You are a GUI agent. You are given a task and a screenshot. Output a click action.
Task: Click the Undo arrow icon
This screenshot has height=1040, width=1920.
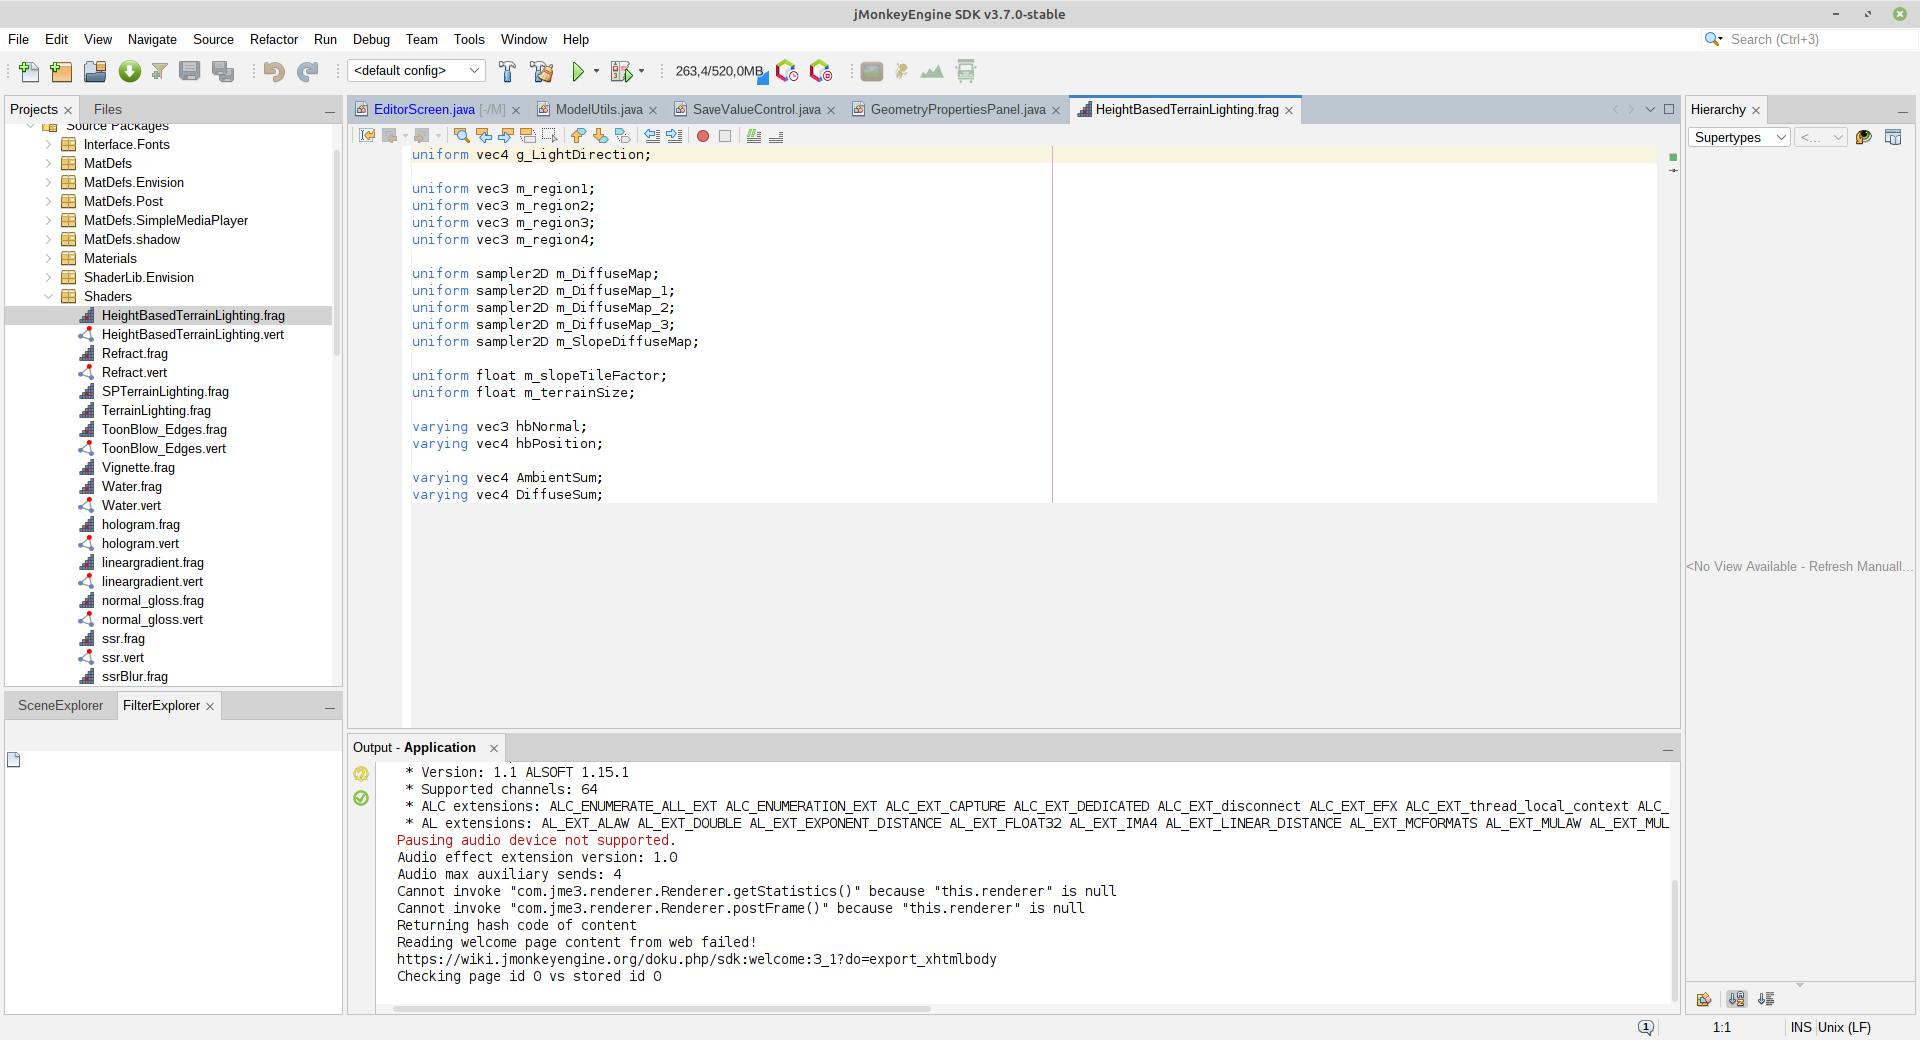click(x=275, y=71)
